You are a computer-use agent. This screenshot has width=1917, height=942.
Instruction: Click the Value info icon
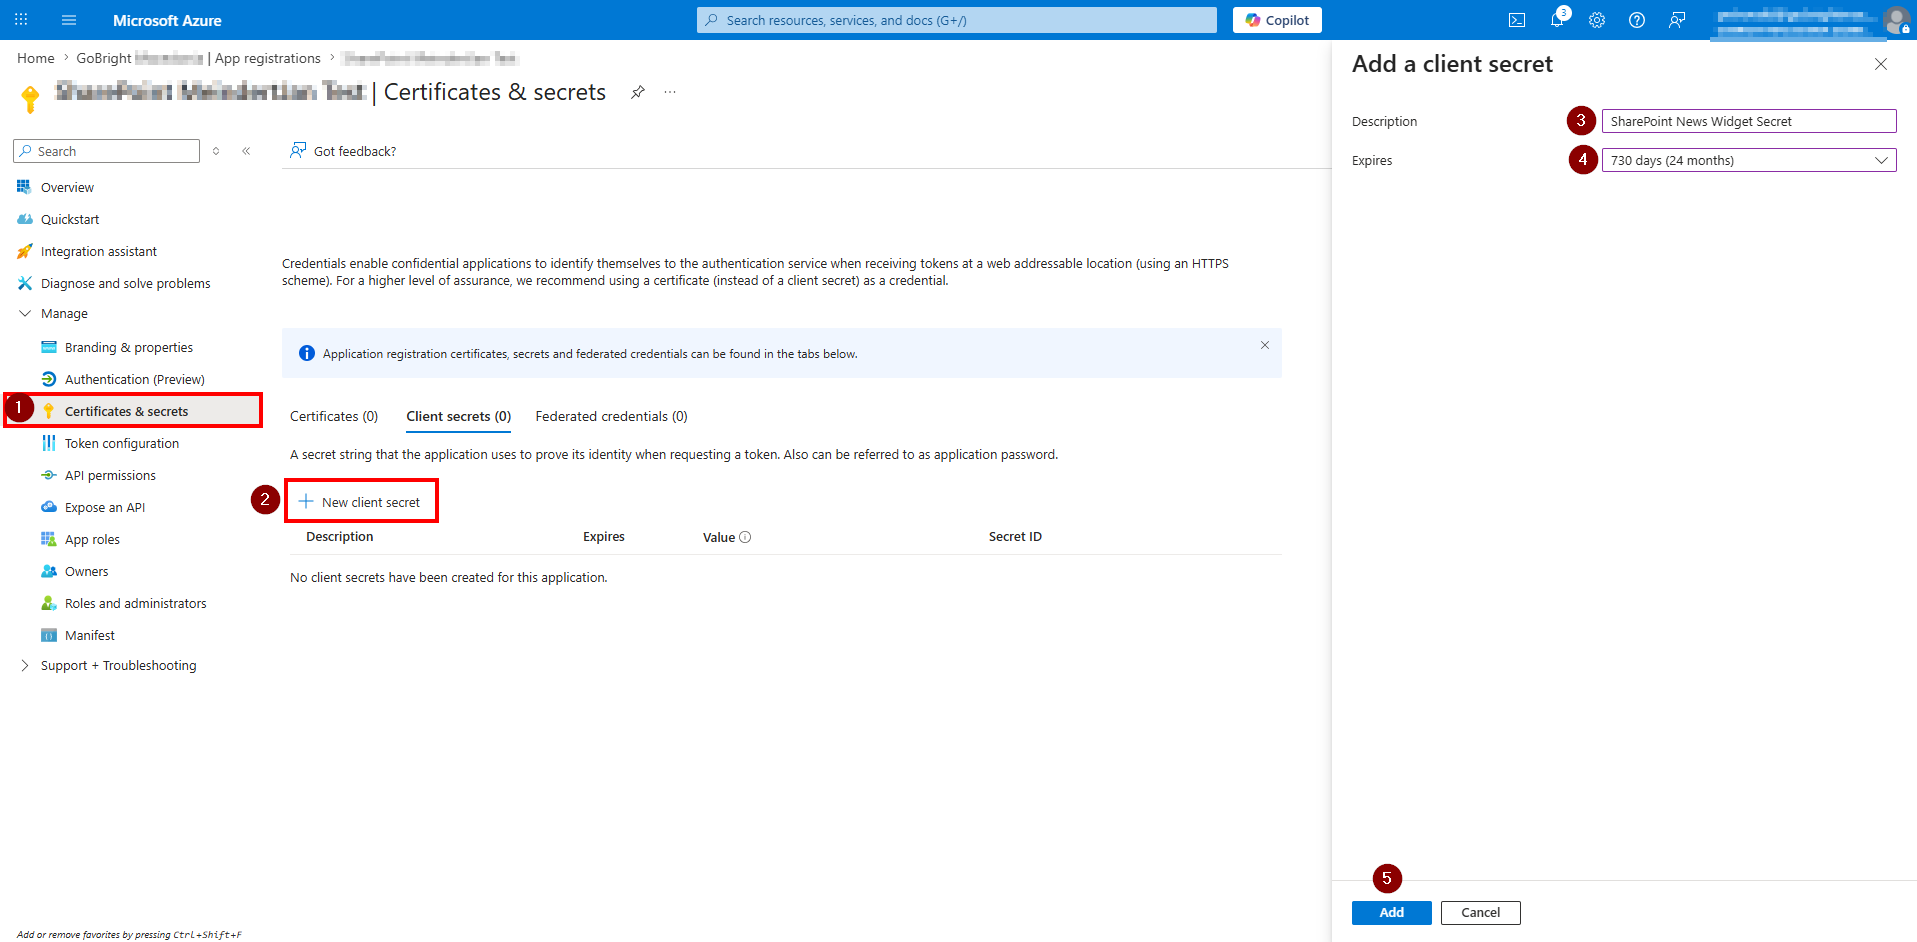(745, 537)
